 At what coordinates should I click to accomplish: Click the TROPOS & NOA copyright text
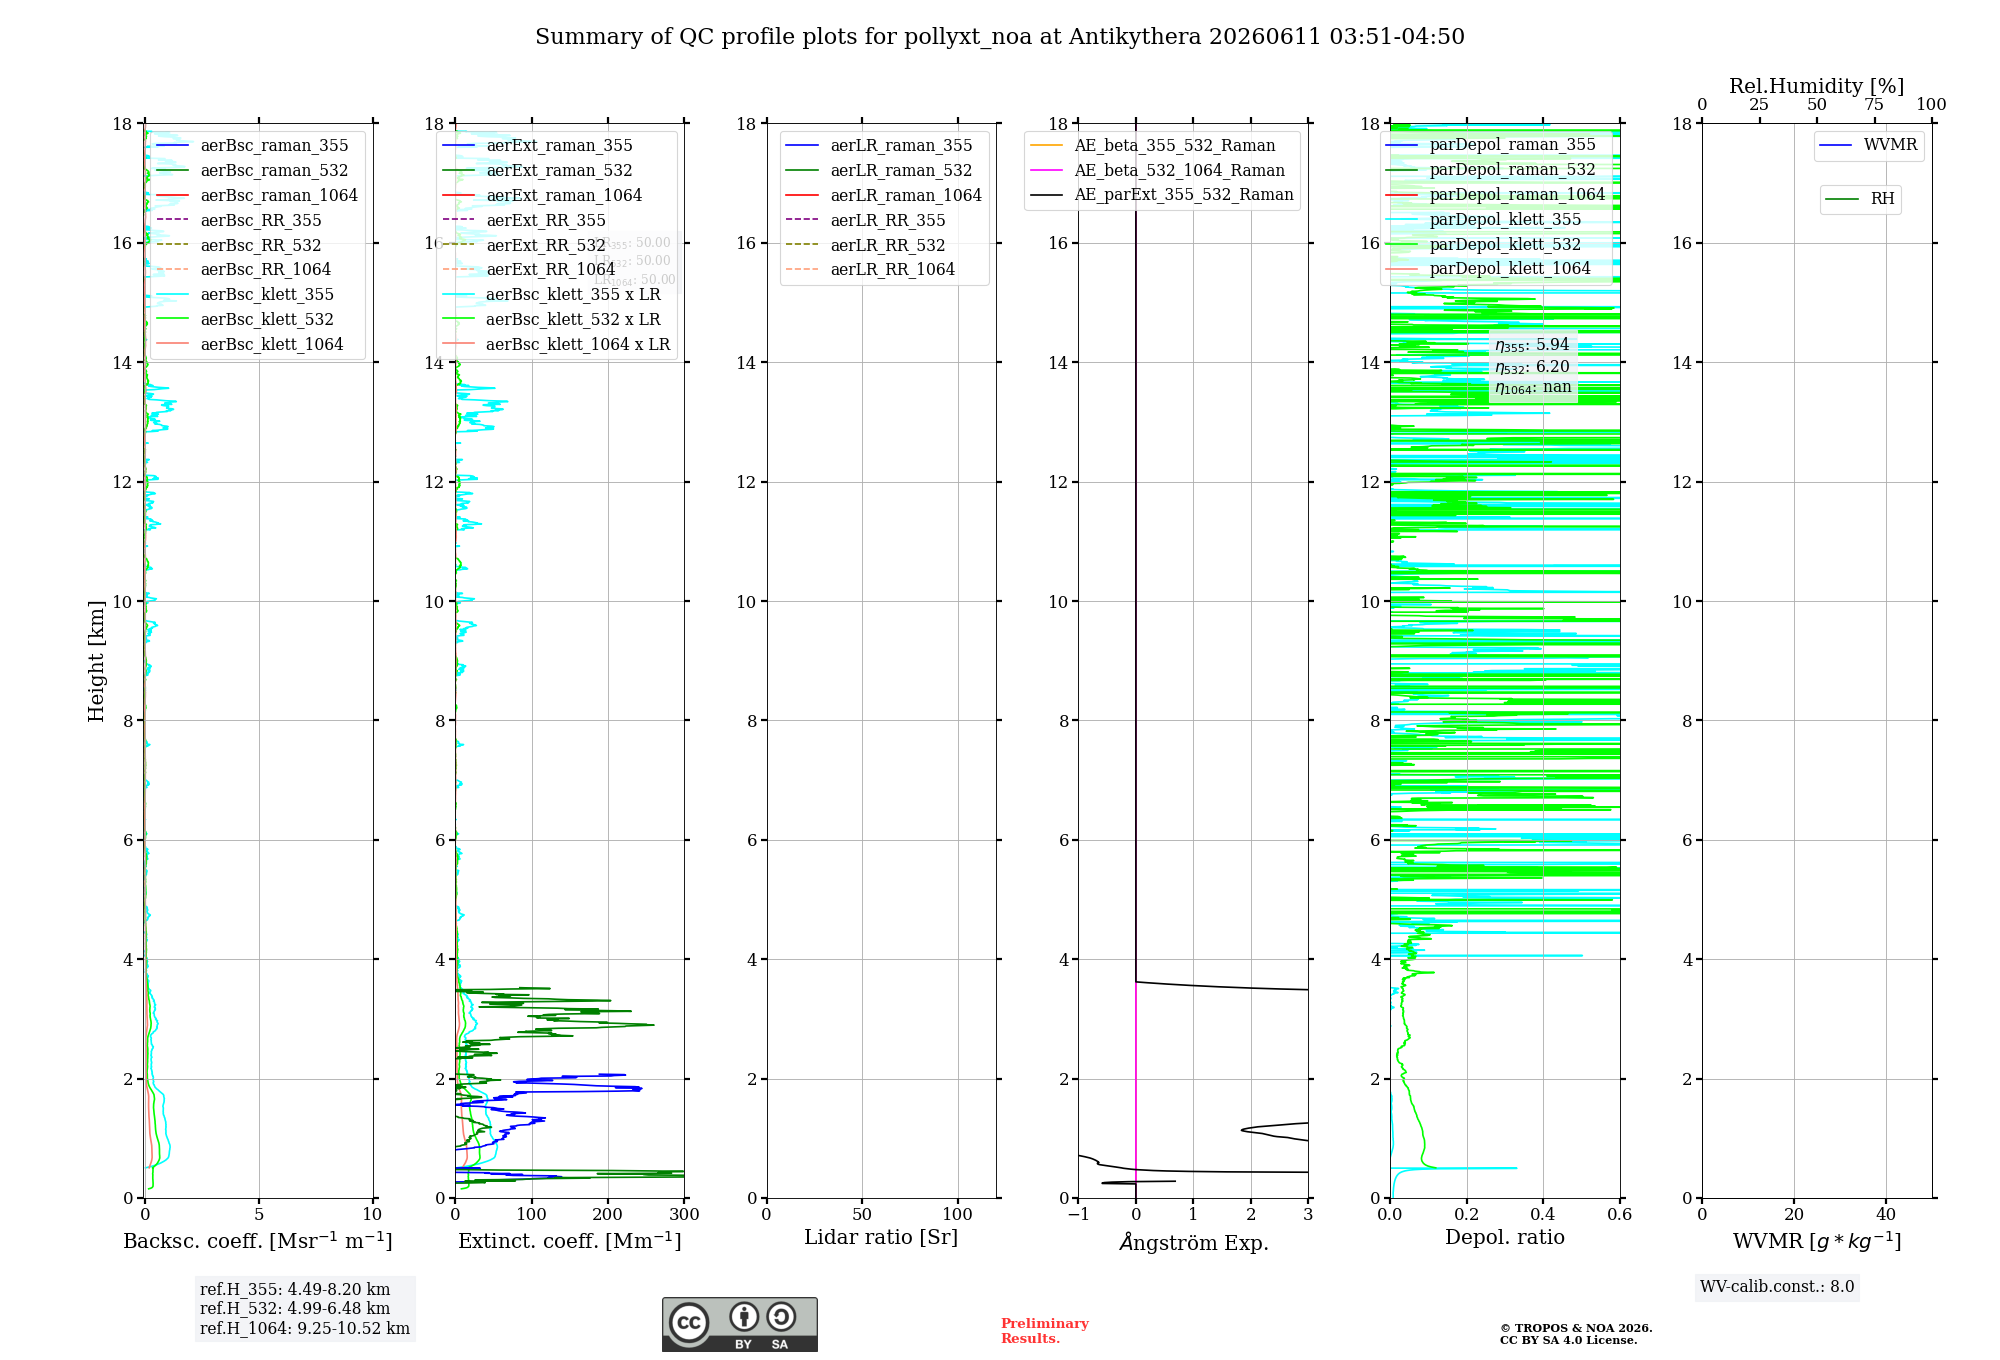click(x=1576, y=1334)
